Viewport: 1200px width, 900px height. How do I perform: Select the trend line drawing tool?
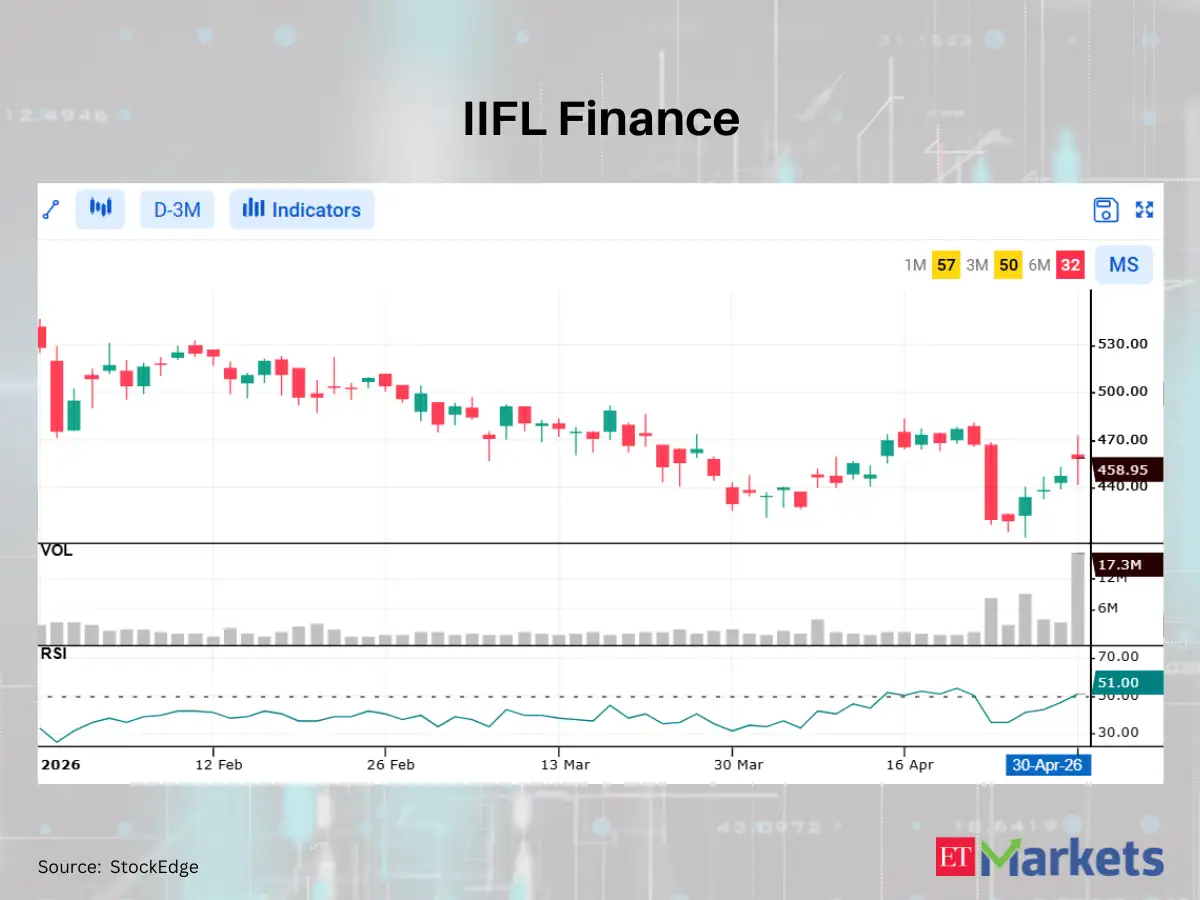[x=52, y=209]
